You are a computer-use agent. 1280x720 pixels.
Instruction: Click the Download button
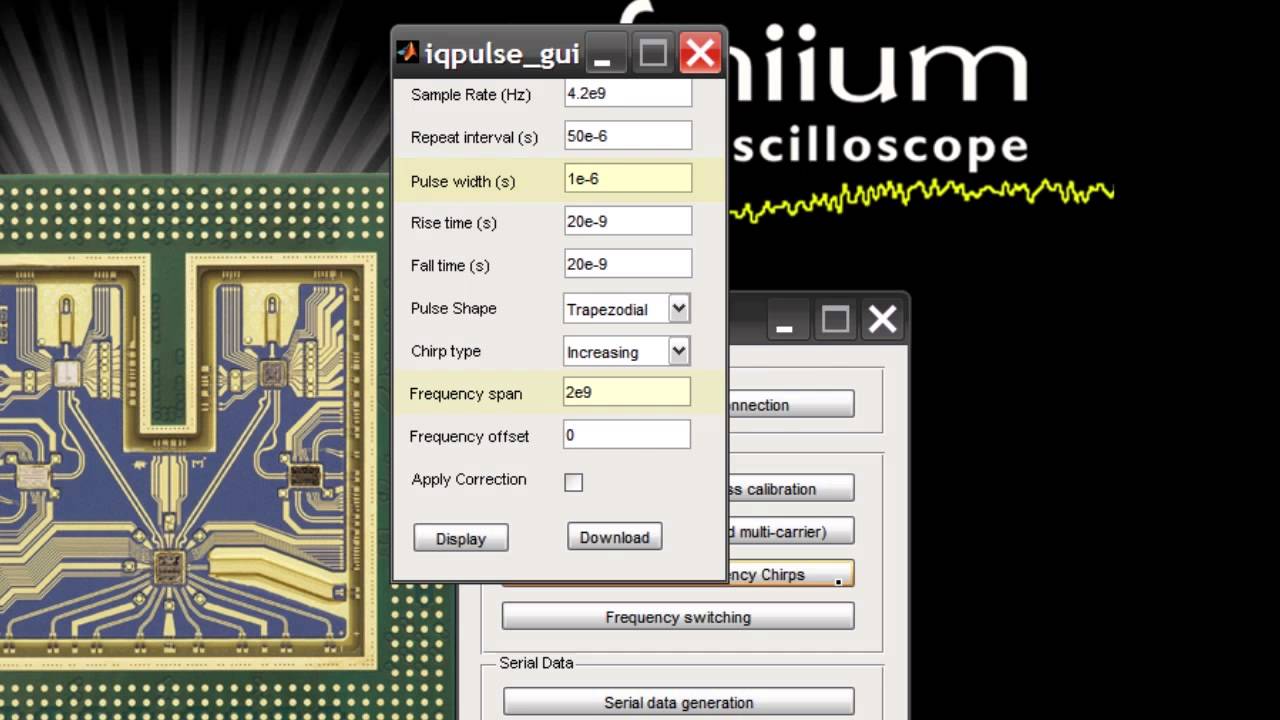point(614,537)
